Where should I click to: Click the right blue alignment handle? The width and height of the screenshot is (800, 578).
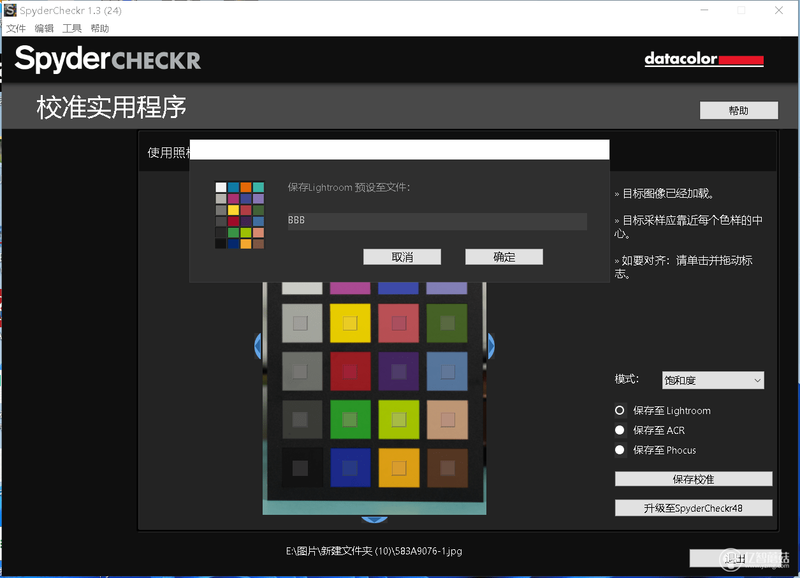tap(491, 346)
